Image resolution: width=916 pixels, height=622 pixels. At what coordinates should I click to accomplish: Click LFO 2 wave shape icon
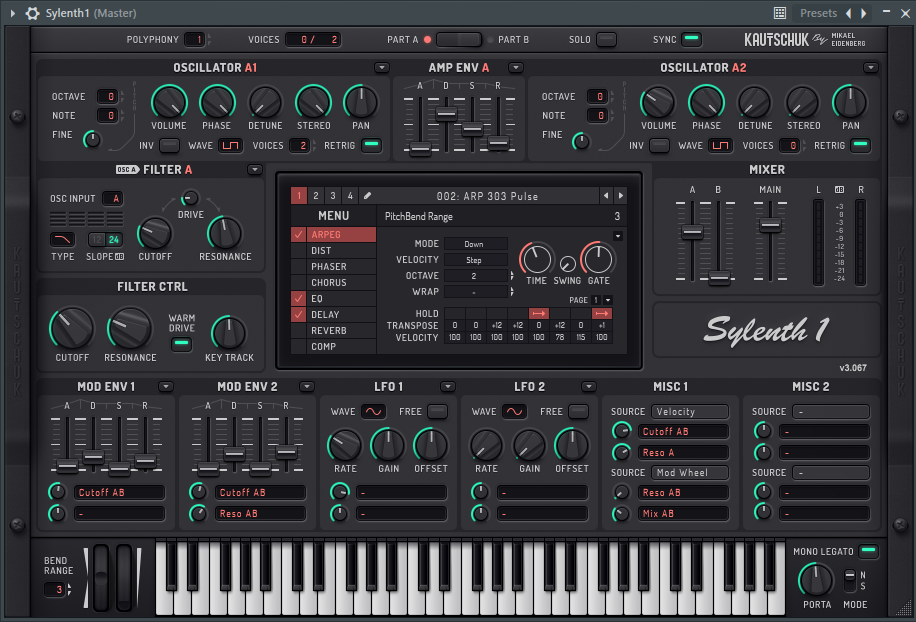pyautogui.click(x=515, y=412)
